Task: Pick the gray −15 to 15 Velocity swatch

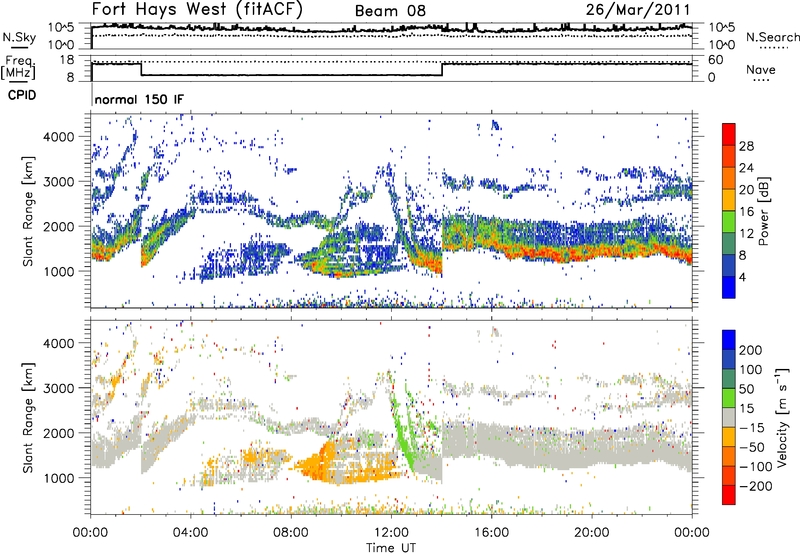Action: click(x=729, y=417)
